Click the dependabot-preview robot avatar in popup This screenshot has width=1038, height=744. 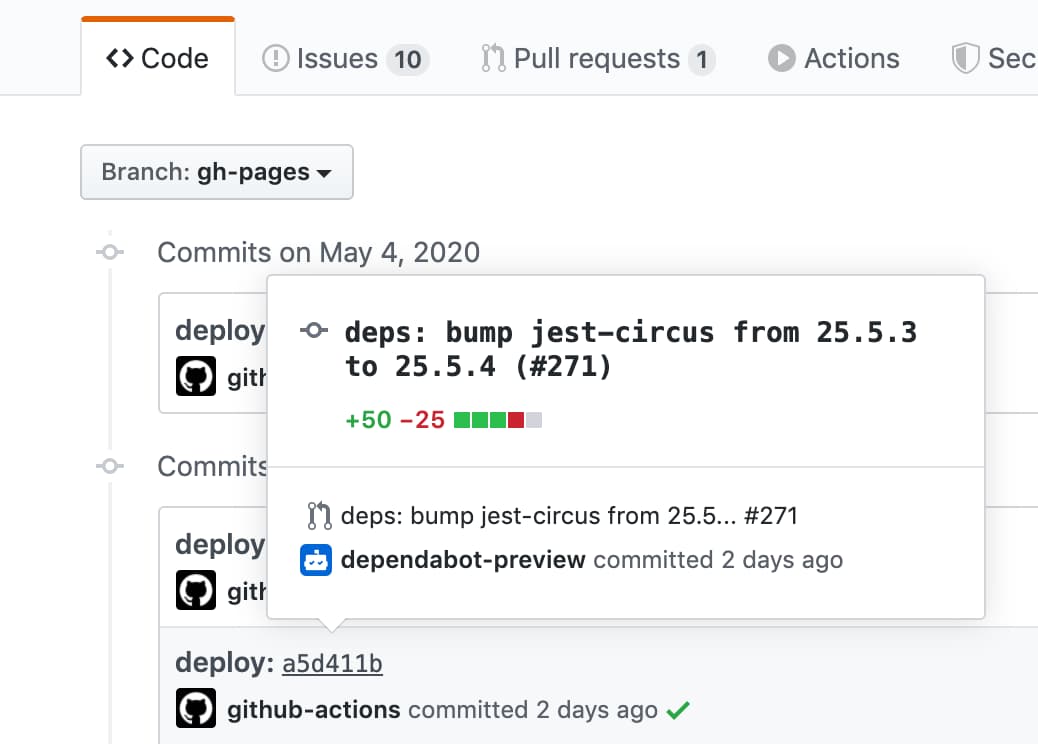click(x=315, y=560)
